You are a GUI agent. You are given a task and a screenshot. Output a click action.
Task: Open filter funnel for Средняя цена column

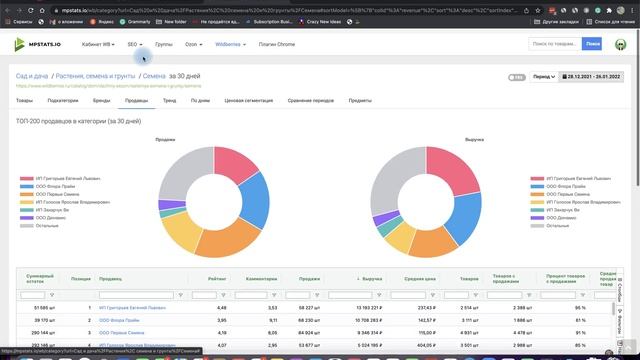tap(433, 295)
